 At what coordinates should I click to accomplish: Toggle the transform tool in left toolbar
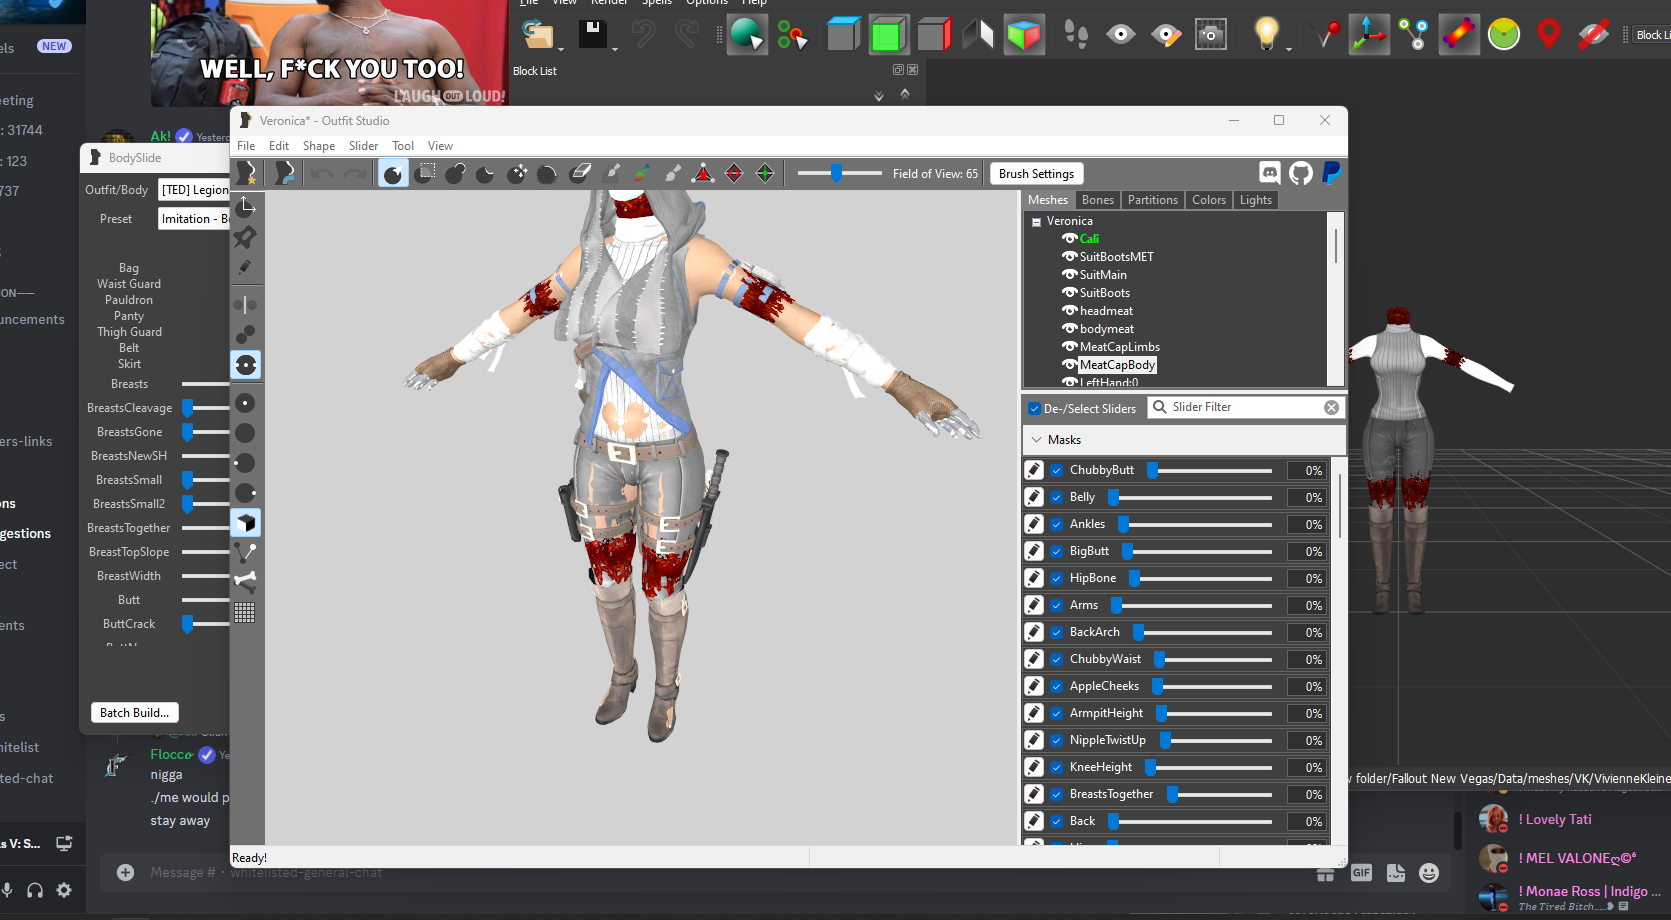(x=245, y=207)
